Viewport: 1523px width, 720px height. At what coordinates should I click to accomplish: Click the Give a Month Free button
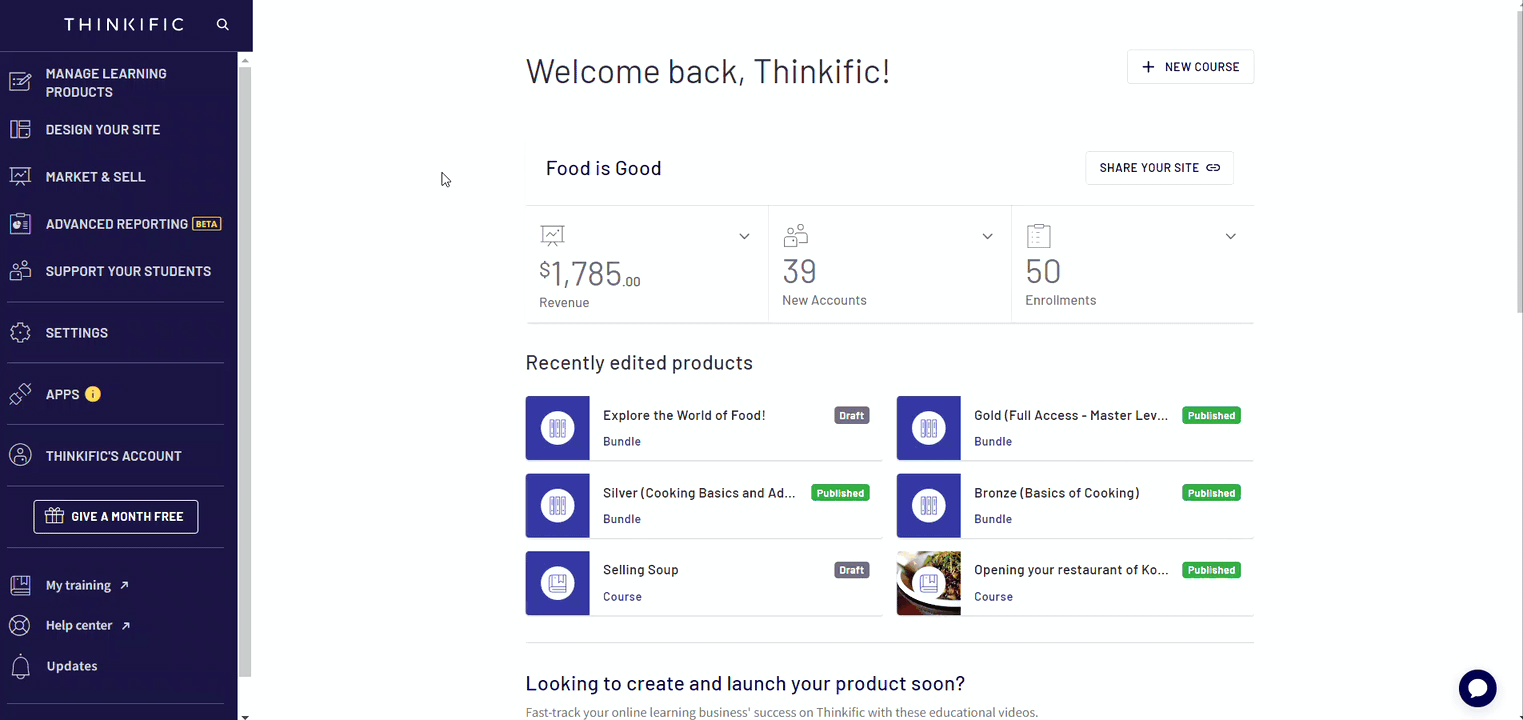(x=116, y=516)
